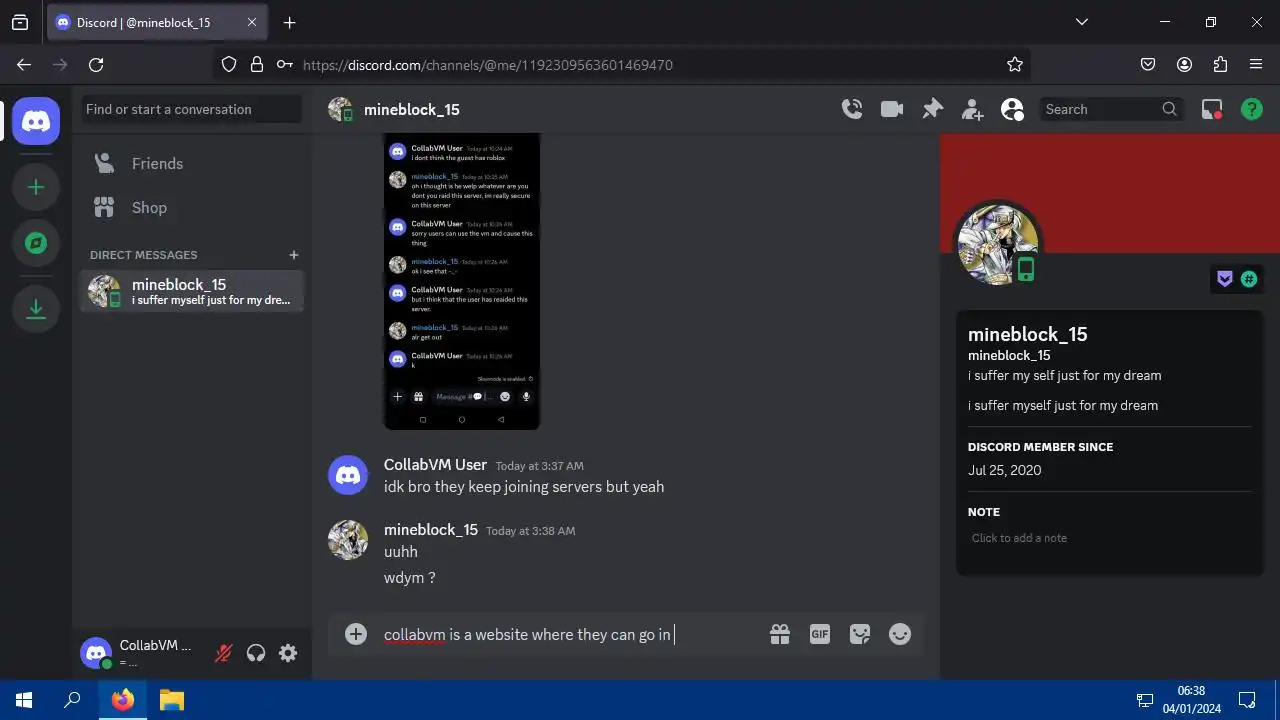Open the GIF picker

[820, 634]
